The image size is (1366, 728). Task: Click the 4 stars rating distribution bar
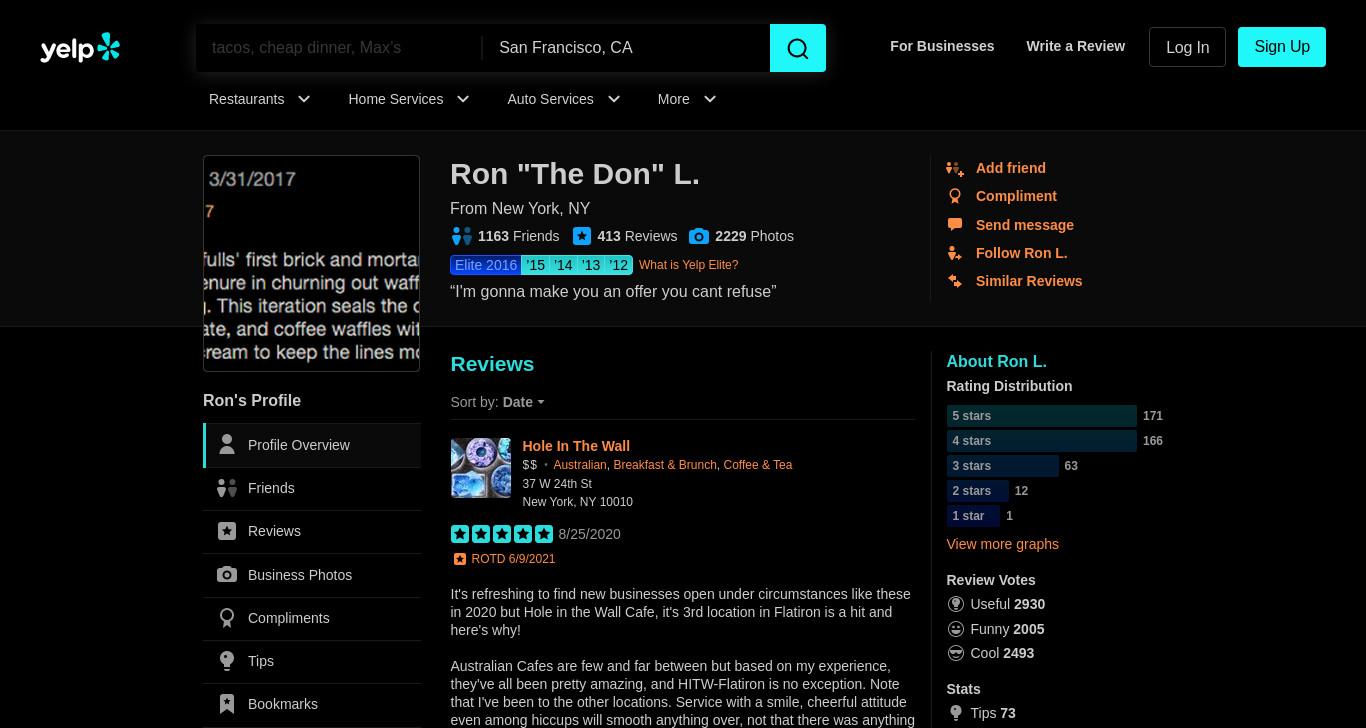click(1042, 441)
